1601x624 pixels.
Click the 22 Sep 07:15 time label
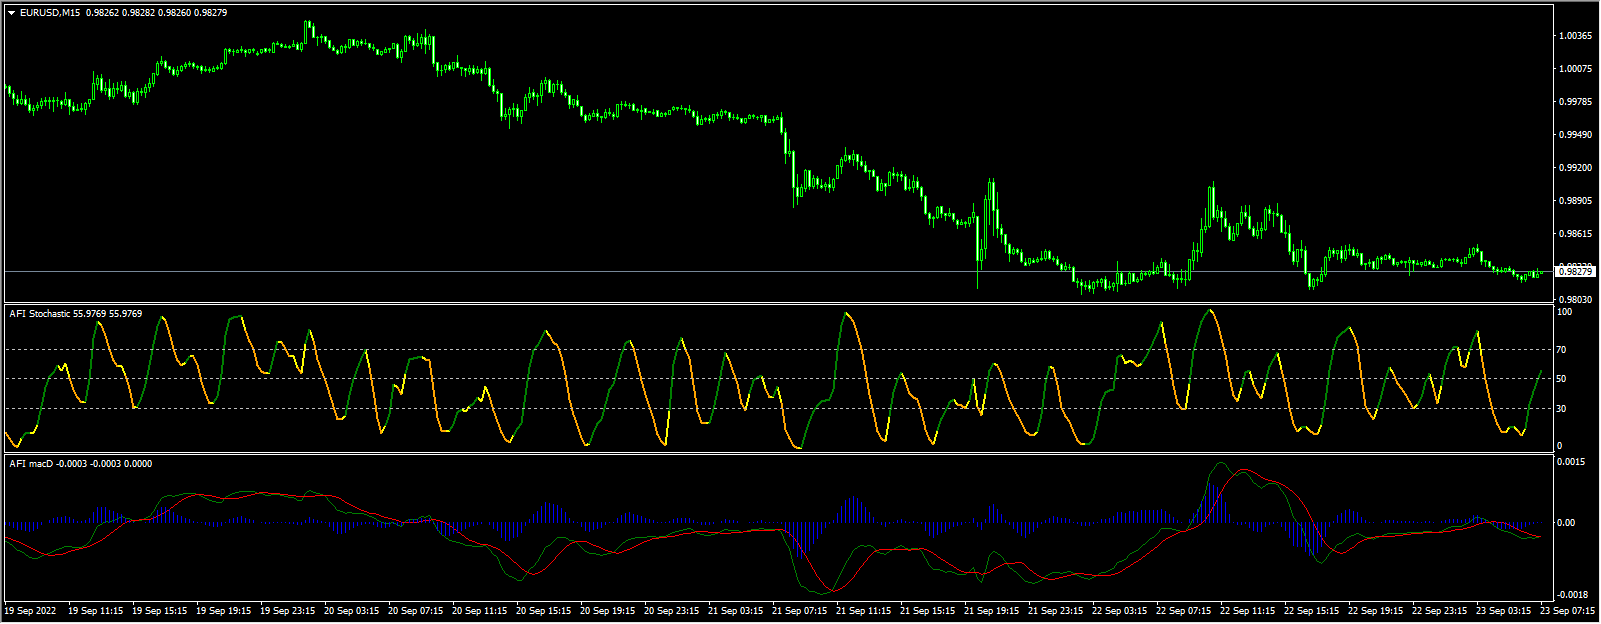pyautogui.click(x=1185, y=610)
